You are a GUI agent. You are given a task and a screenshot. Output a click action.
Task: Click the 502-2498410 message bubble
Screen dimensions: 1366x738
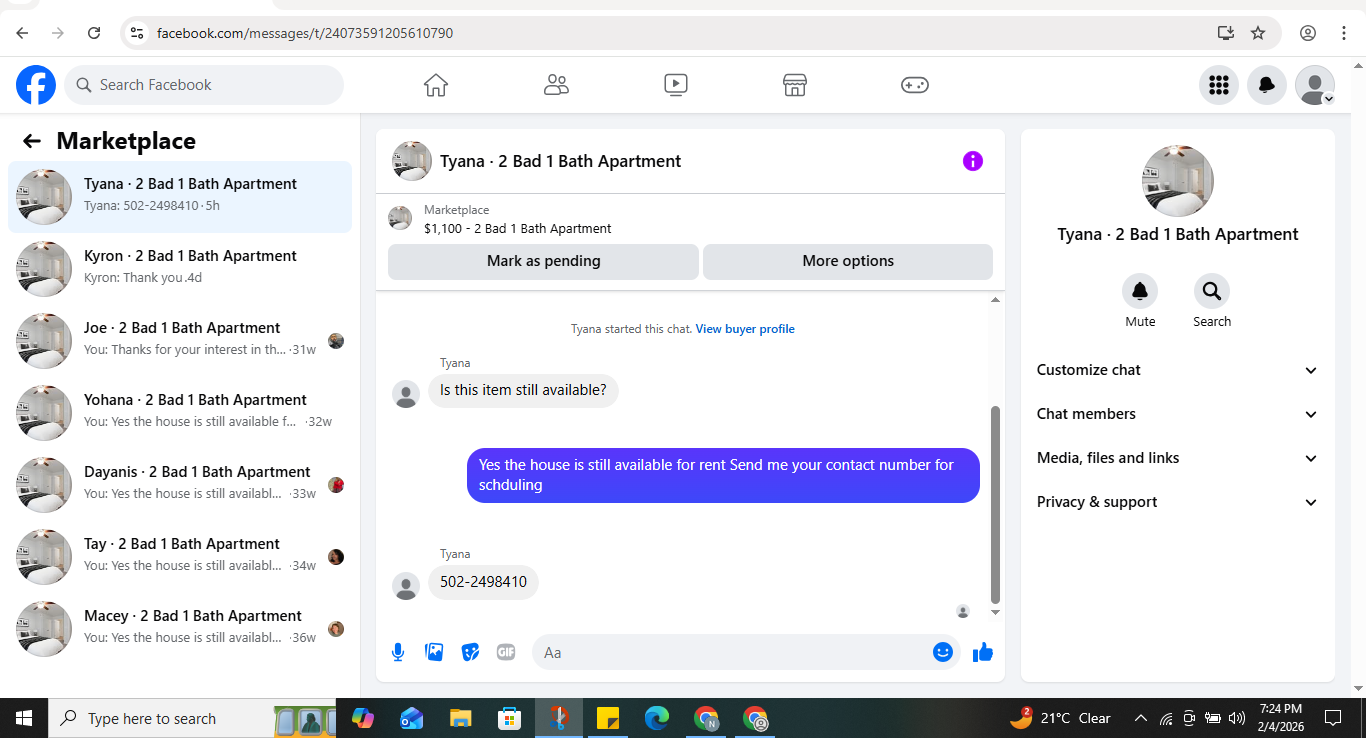483,582
